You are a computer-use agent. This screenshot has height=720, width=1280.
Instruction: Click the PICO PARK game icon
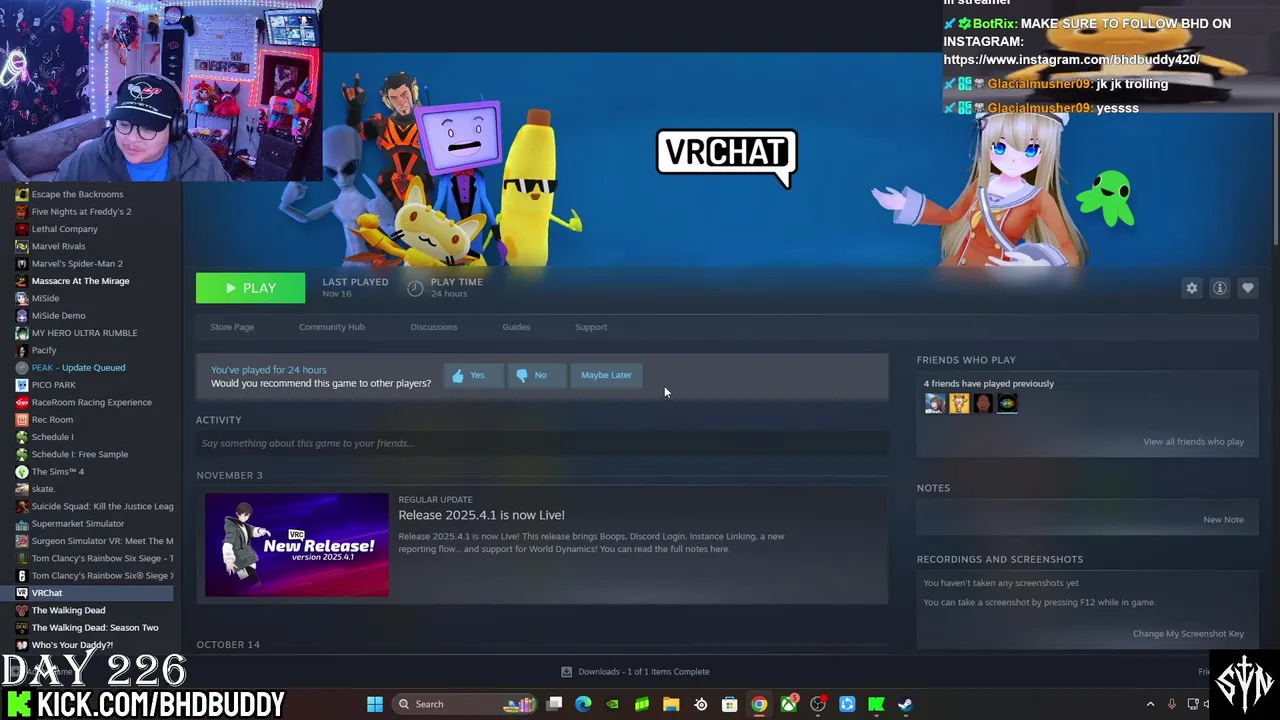(x=22, y=385)
